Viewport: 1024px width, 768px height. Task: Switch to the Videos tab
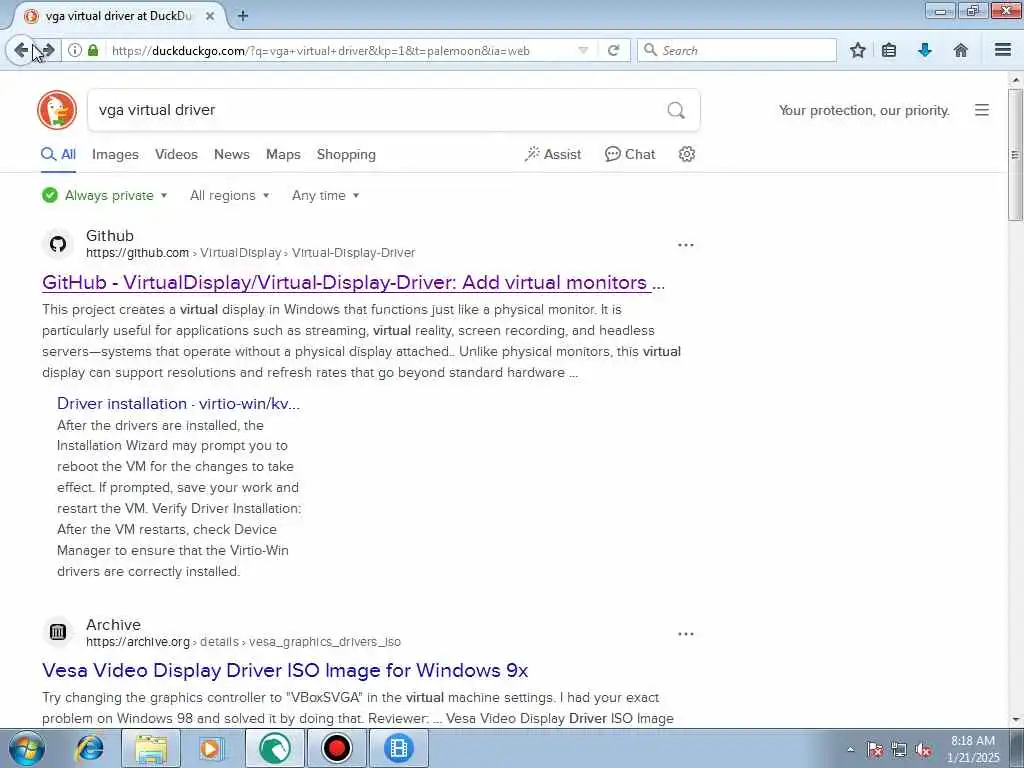coord(176,154)
